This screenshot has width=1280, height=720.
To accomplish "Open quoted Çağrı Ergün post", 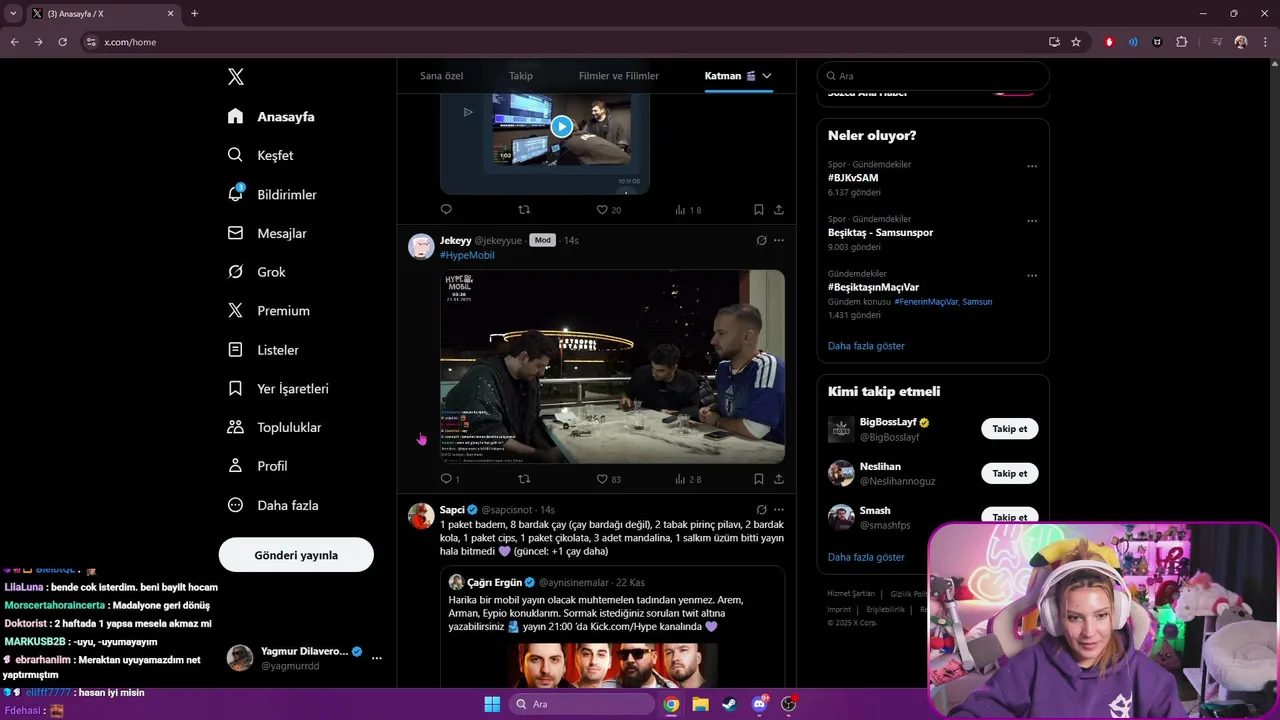I will tap(612, 626).
